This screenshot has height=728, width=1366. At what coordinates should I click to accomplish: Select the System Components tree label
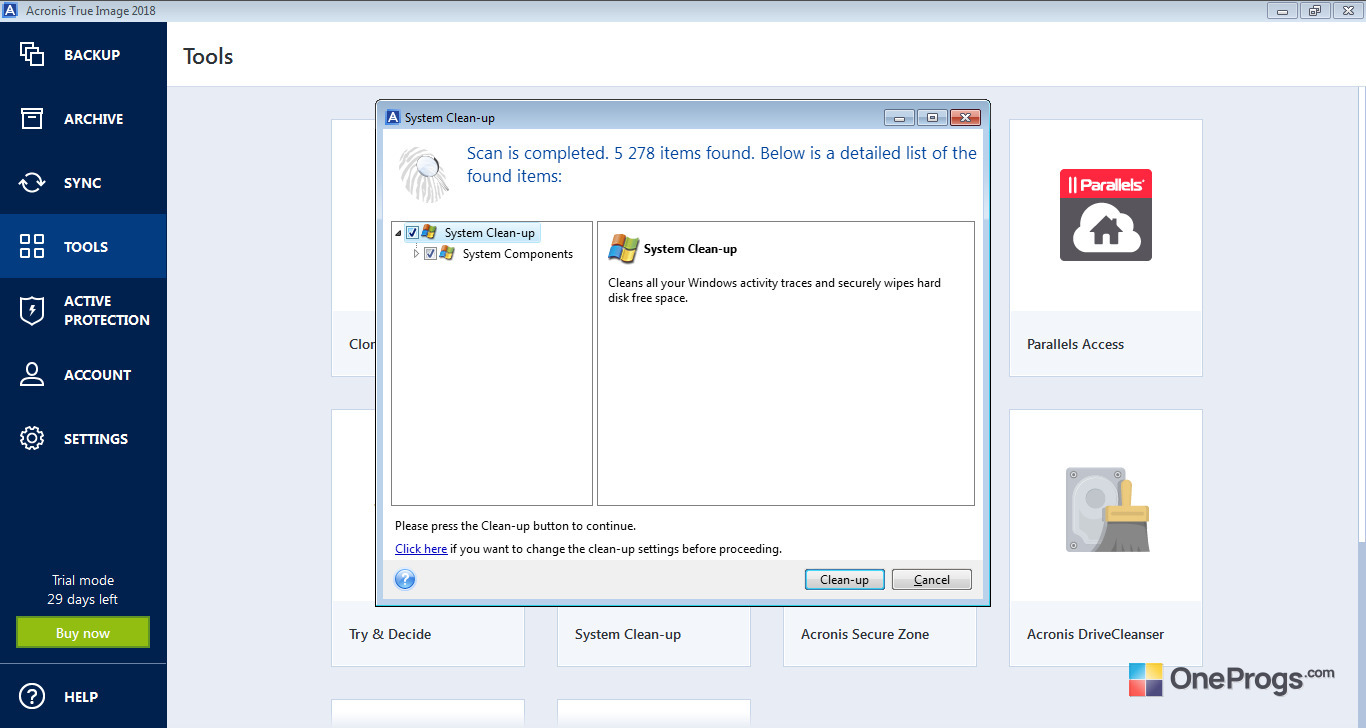point(518,254)
